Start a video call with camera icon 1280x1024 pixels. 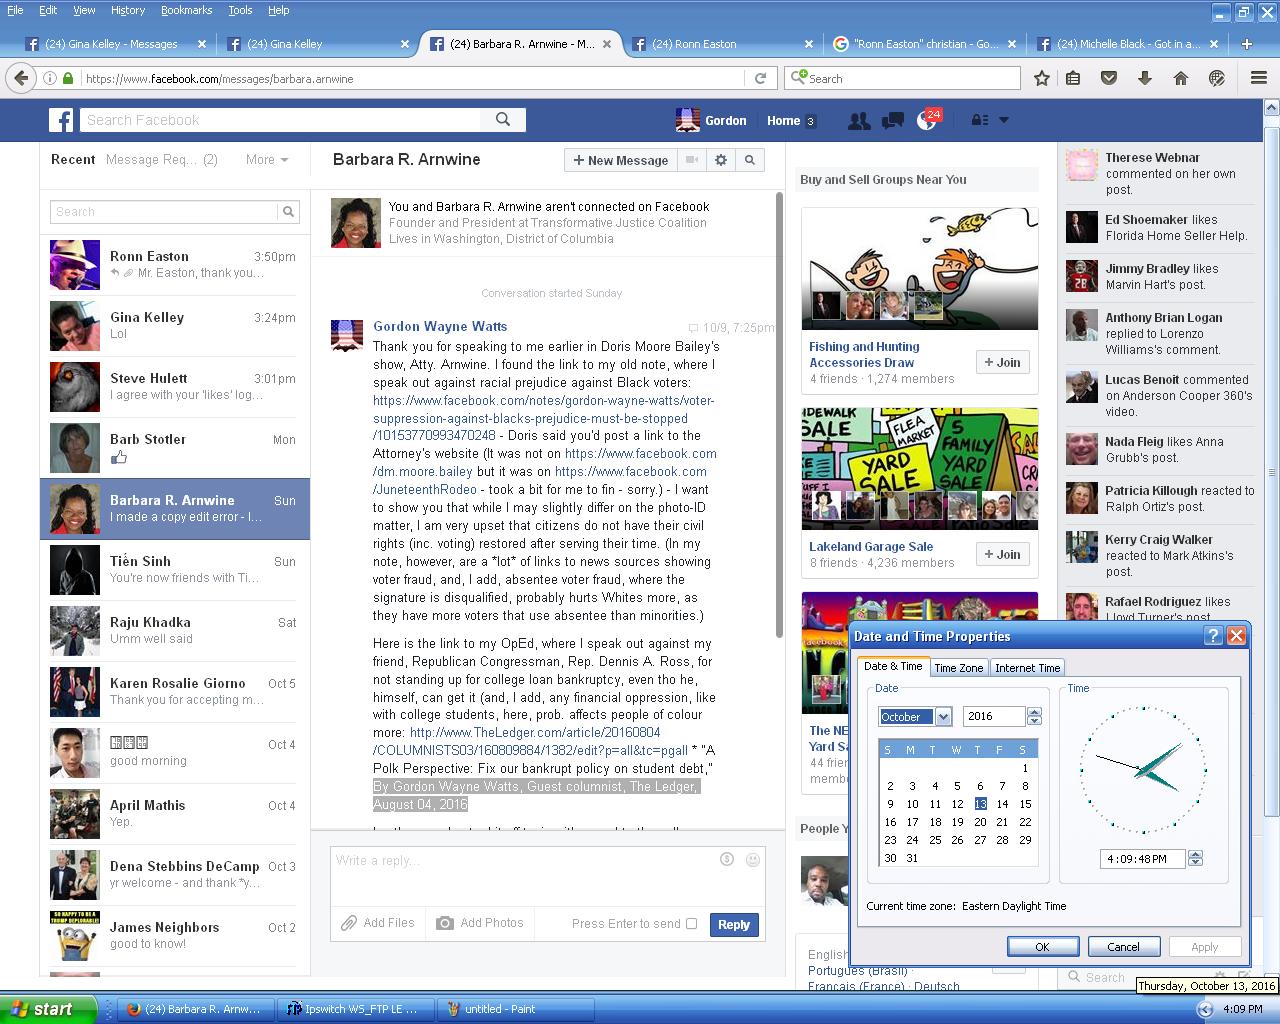click(x=691, y=160)
